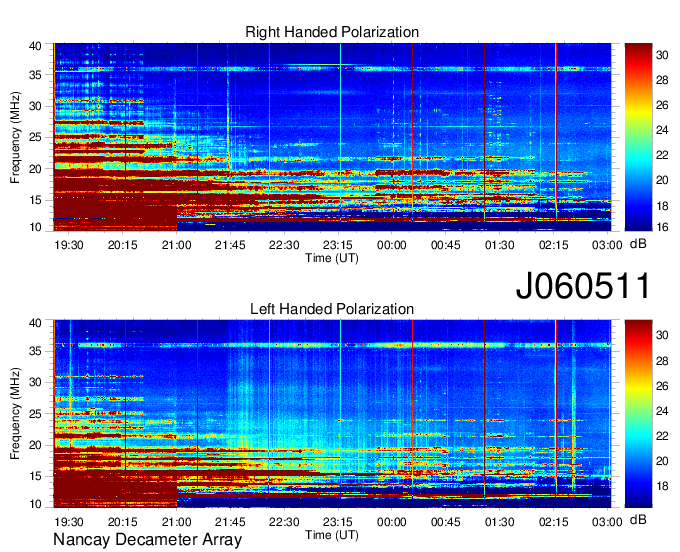Click '02:15' time tick on left-handed plot
The height and width of the screenshot is (552, 680).
tap(553, 522)
